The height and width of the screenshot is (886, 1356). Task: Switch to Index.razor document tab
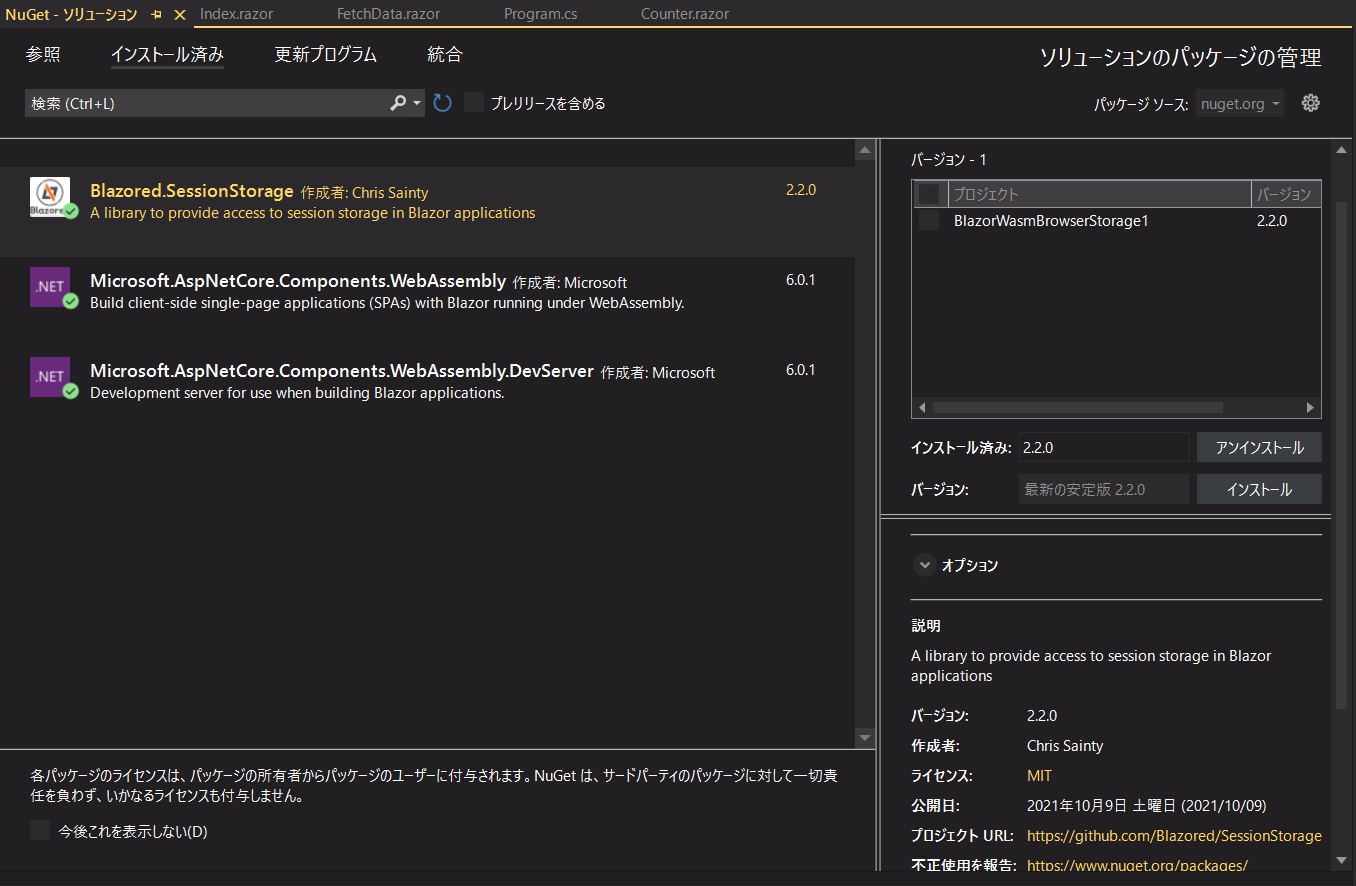coord(237,14)
